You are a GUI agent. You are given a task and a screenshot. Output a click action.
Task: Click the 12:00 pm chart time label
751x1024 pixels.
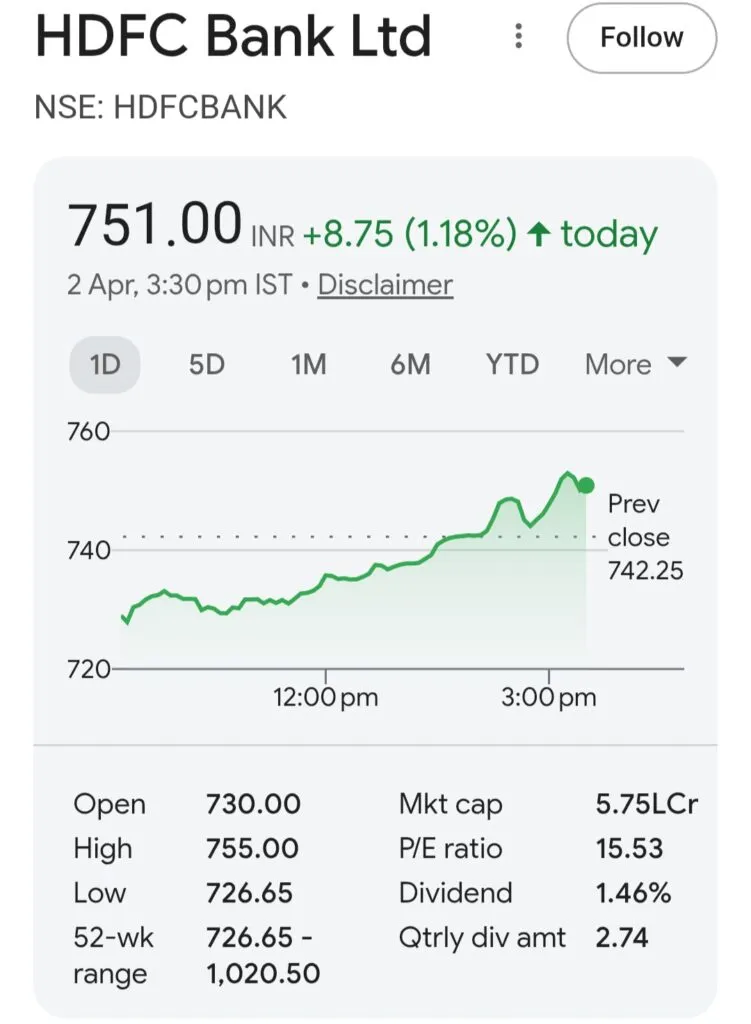(326, 697)
